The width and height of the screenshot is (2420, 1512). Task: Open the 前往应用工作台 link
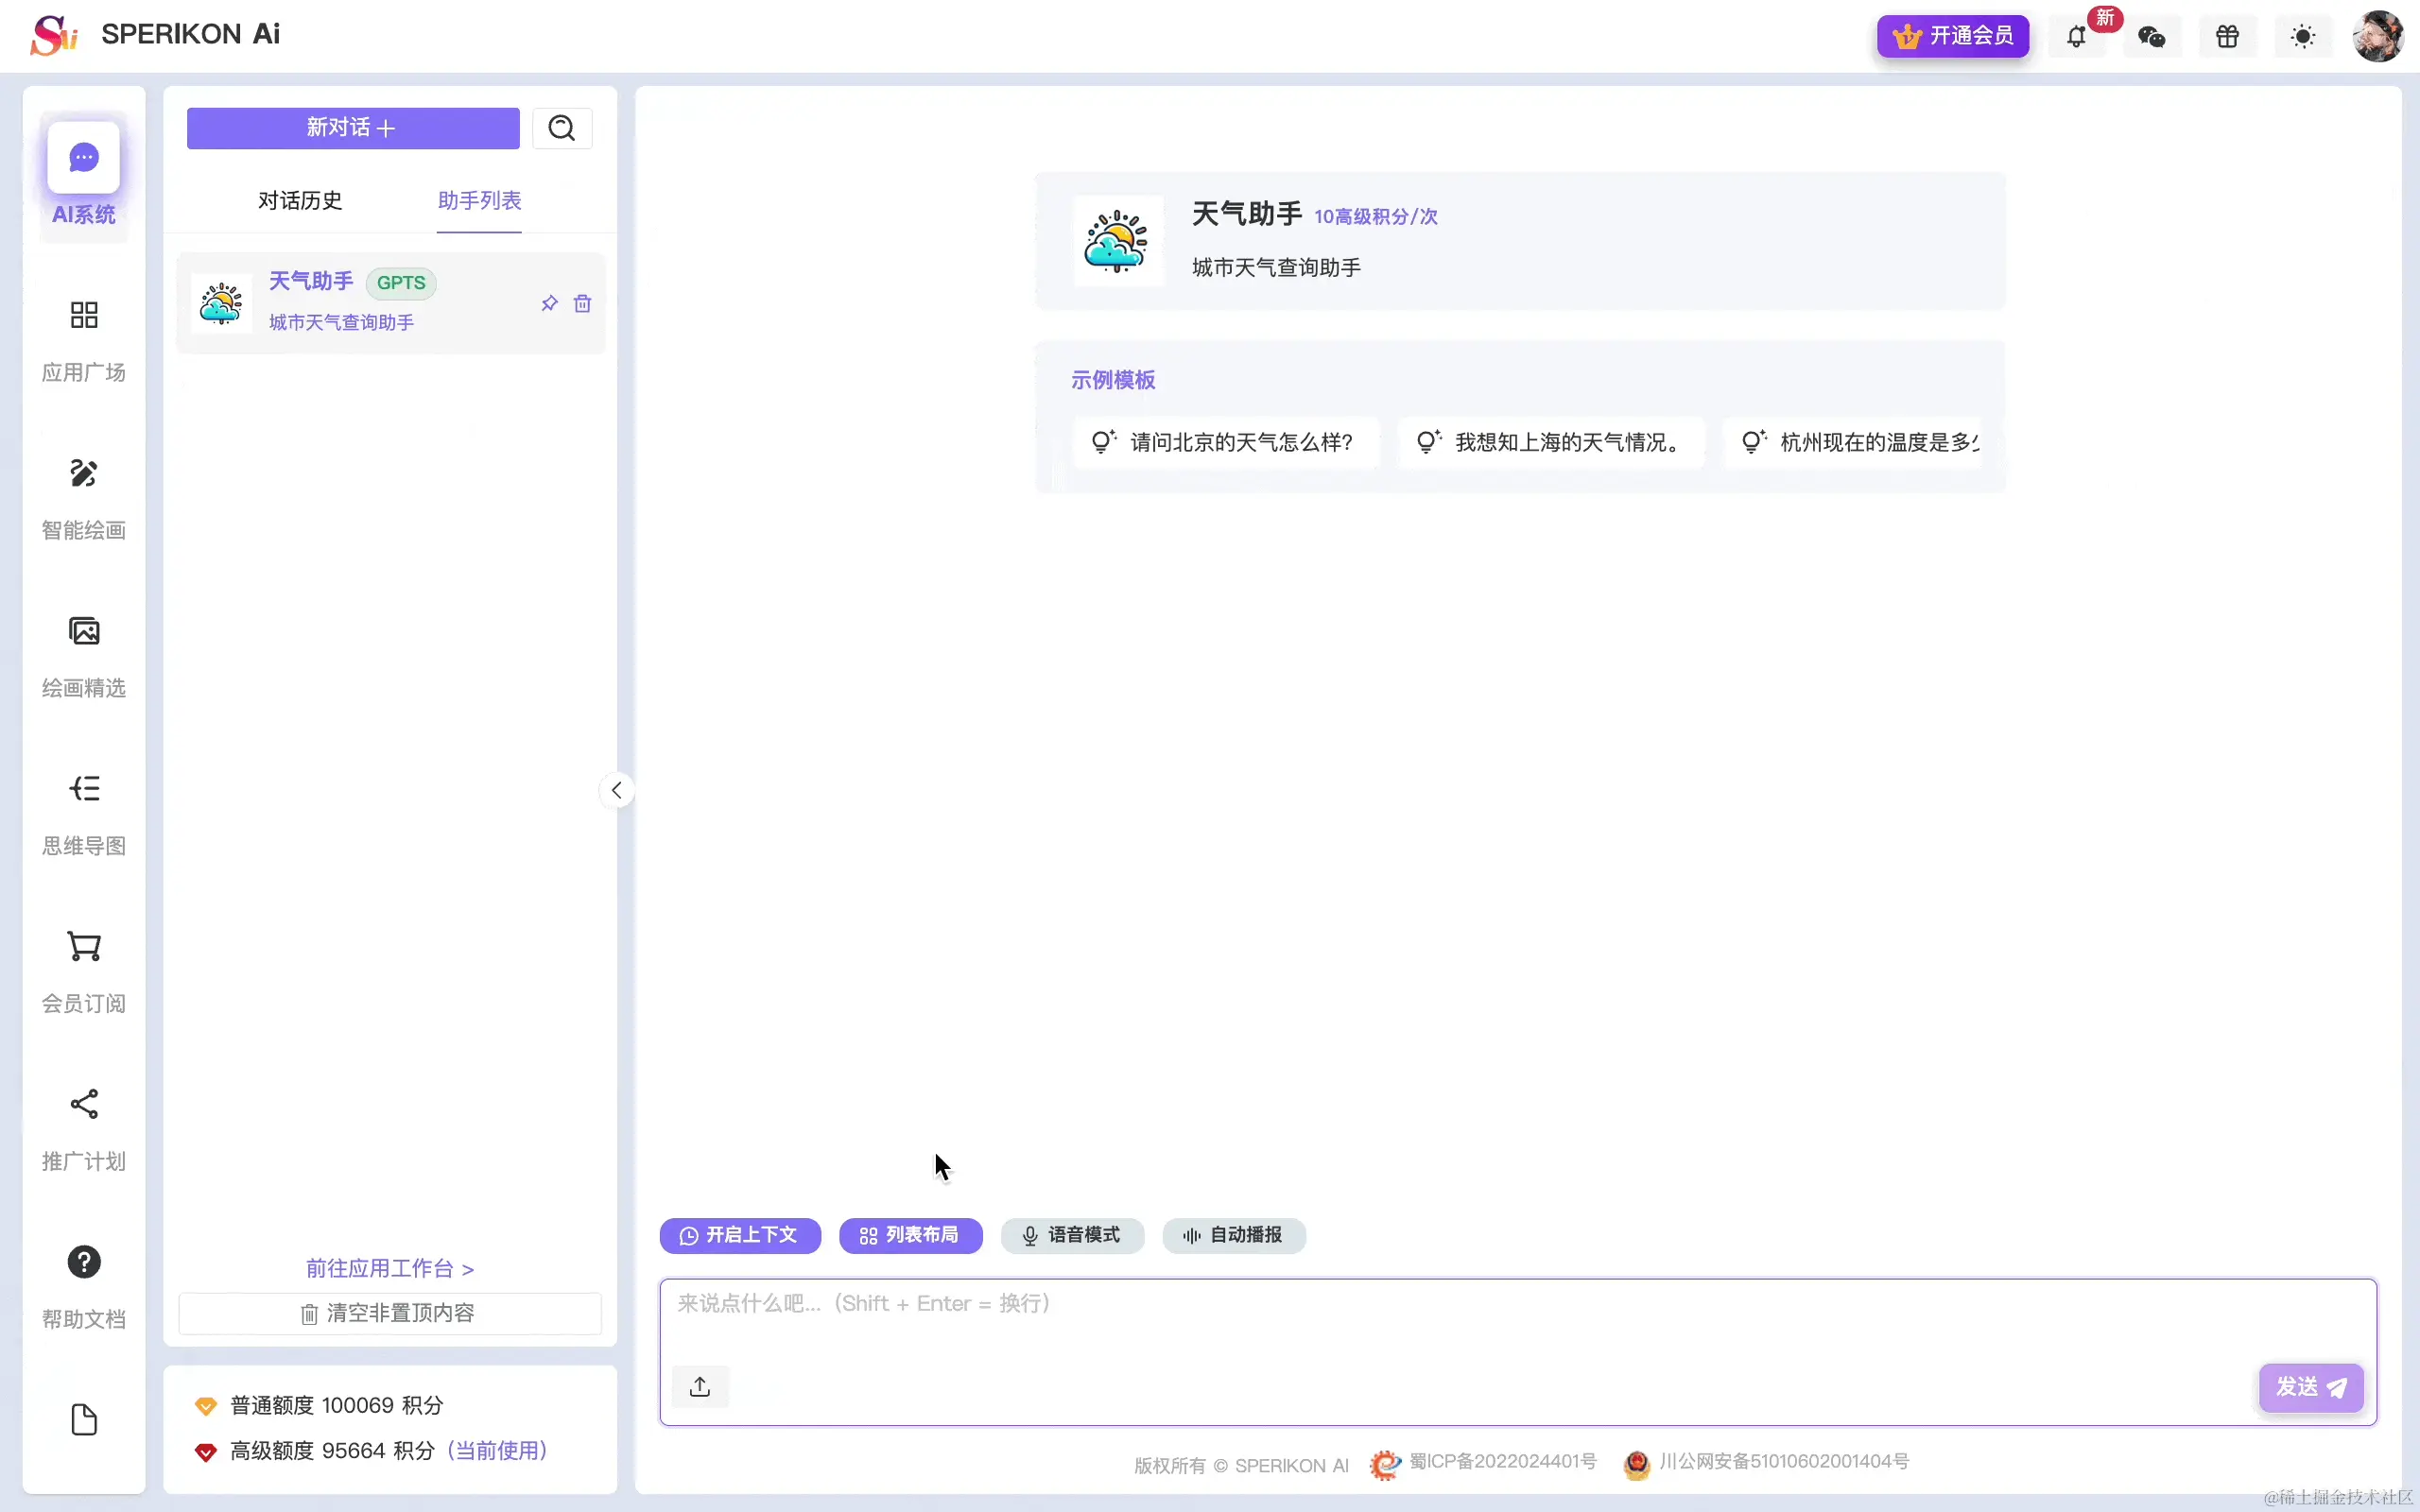point(389,1268)
